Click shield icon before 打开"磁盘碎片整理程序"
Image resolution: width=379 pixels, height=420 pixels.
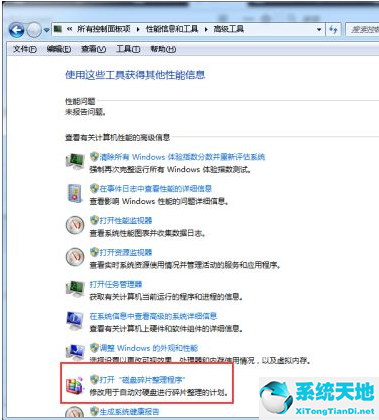pos(94,380)
